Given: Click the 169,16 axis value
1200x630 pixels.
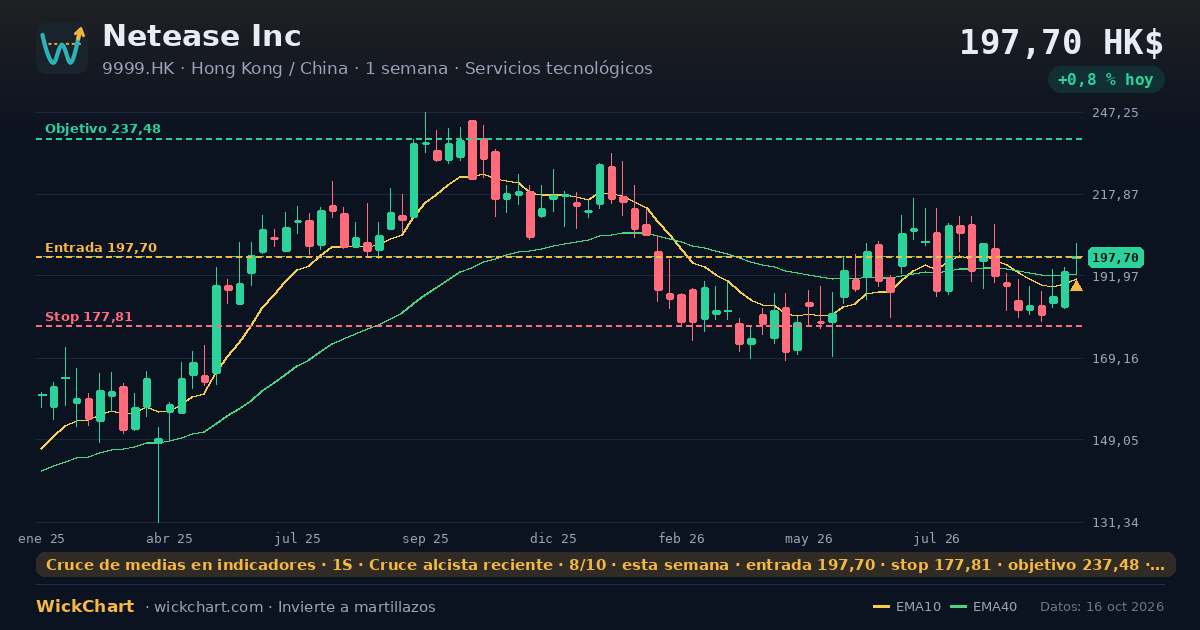Looking at the screenshot, I should click(x=1115, y=358).
